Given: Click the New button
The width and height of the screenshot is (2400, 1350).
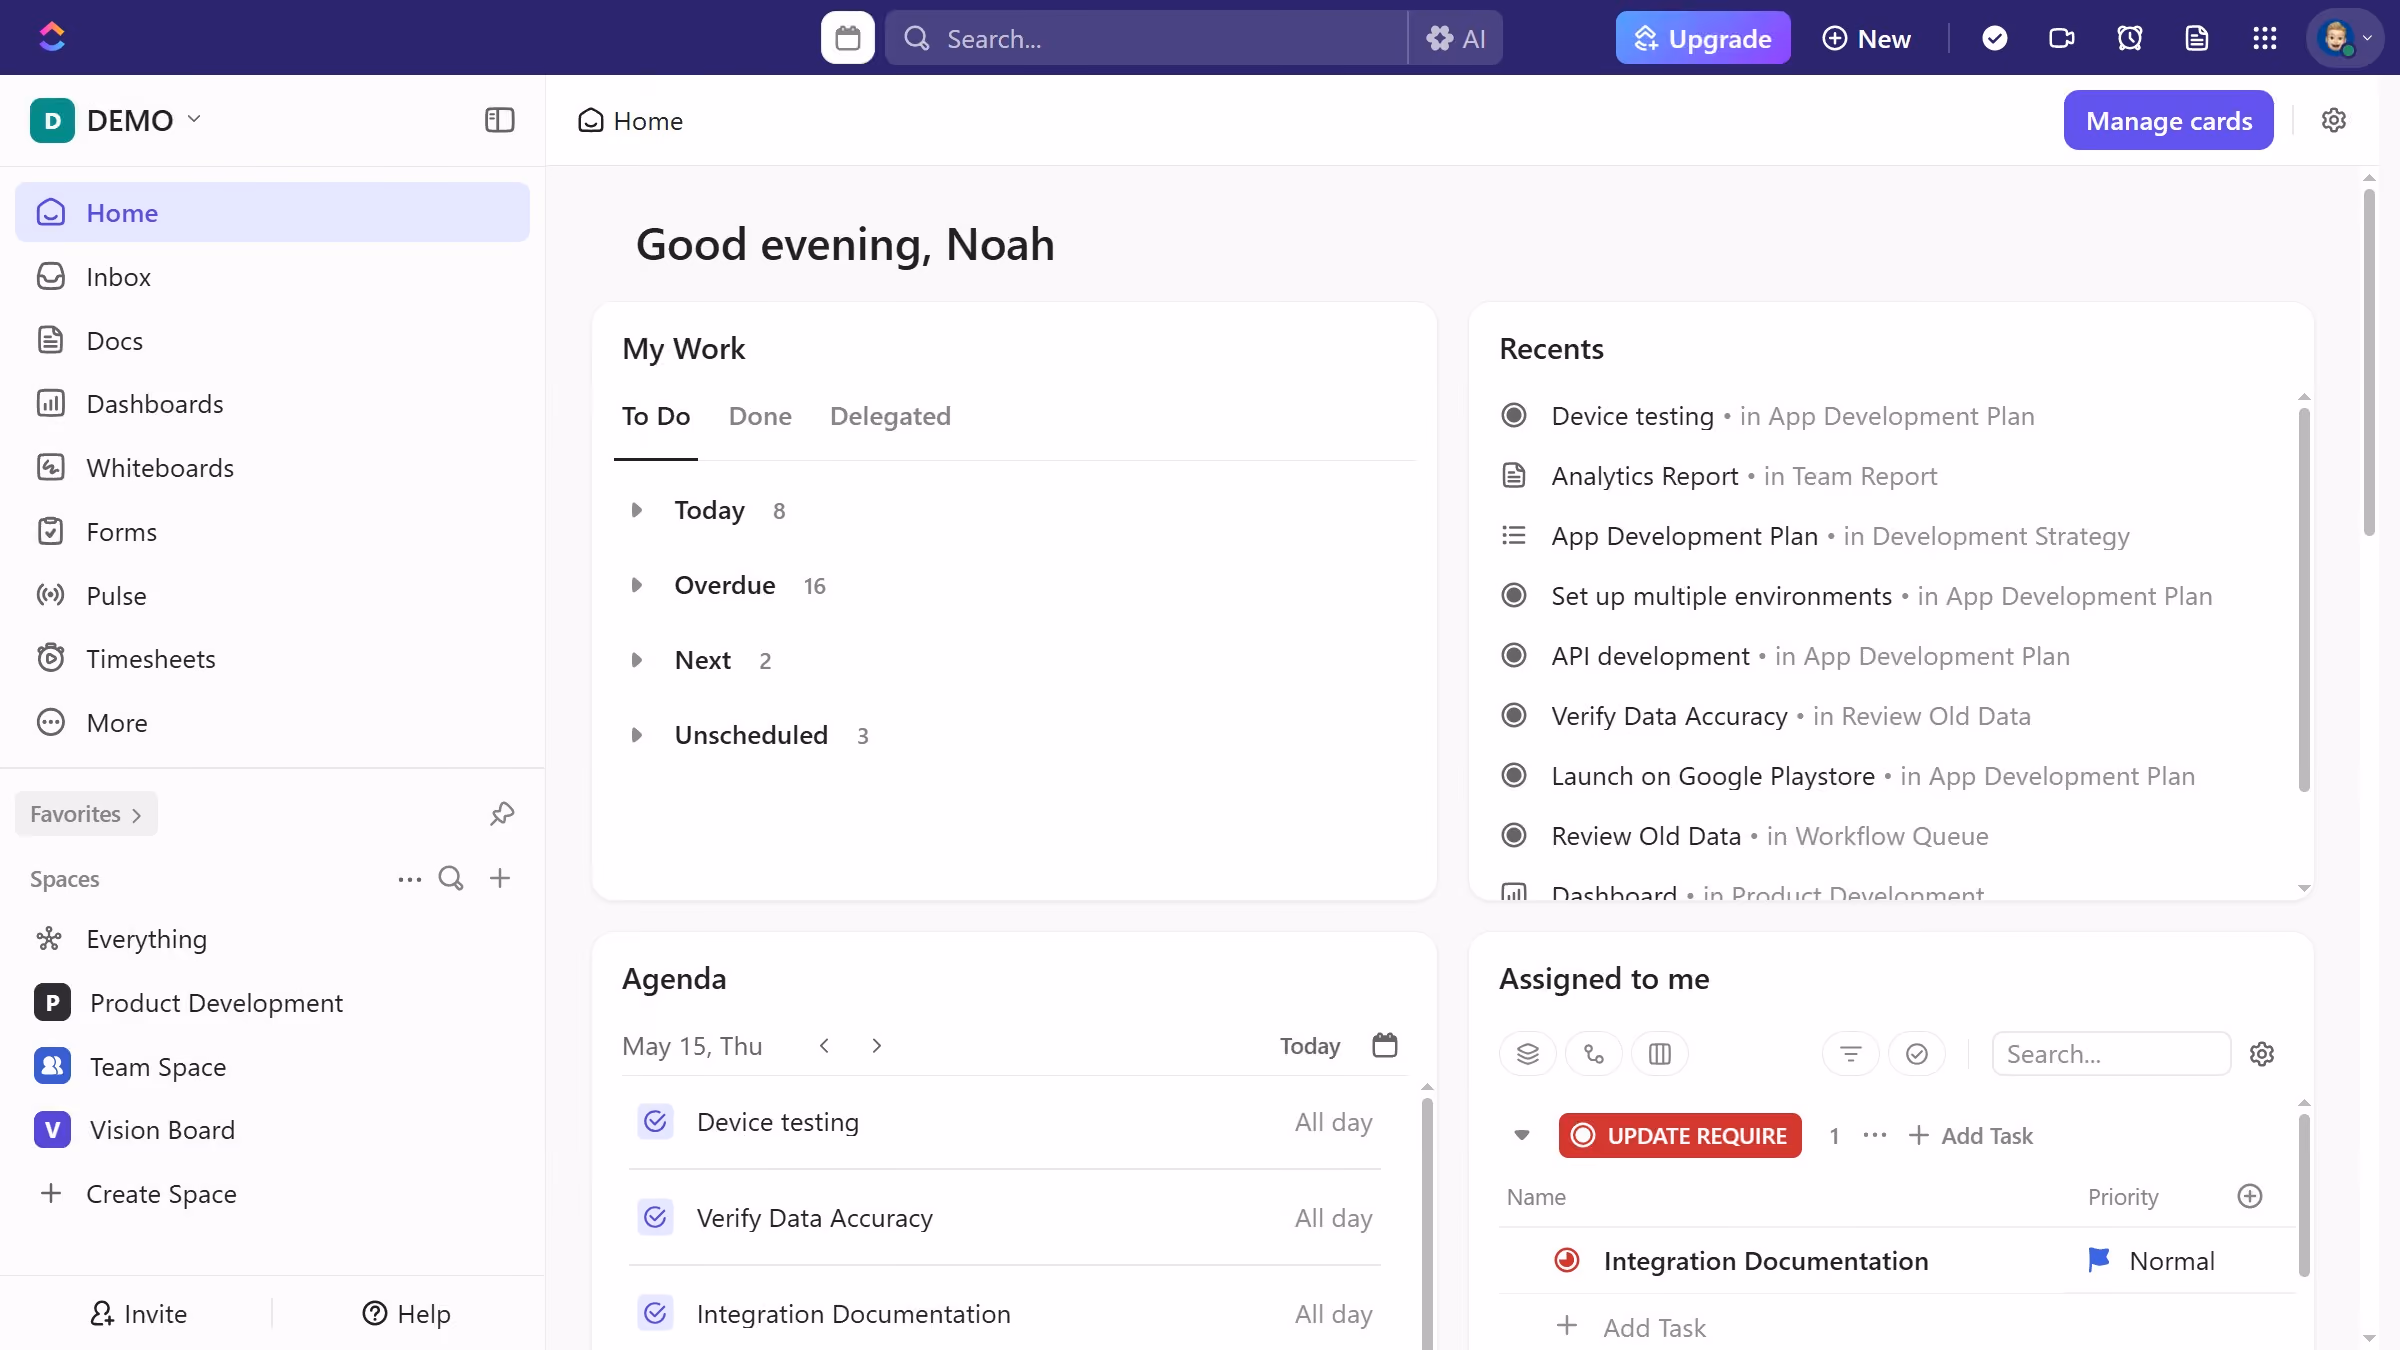Looking at the screenshot, I should point(1866,38).
